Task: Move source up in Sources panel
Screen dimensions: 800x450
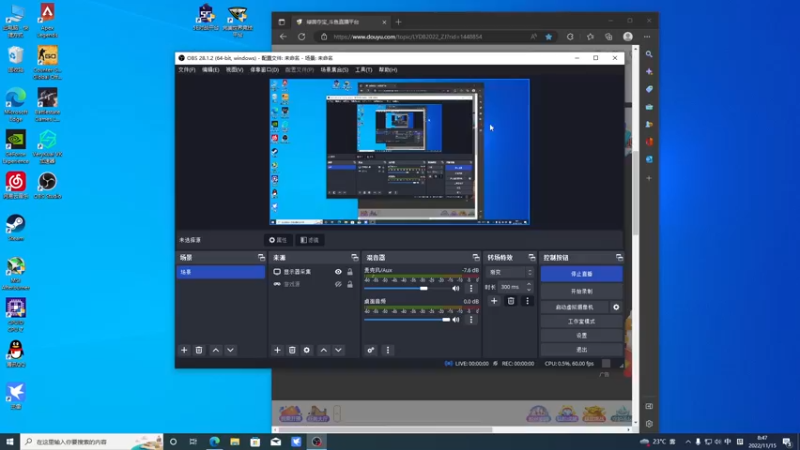Action: (x=323, y=350)
